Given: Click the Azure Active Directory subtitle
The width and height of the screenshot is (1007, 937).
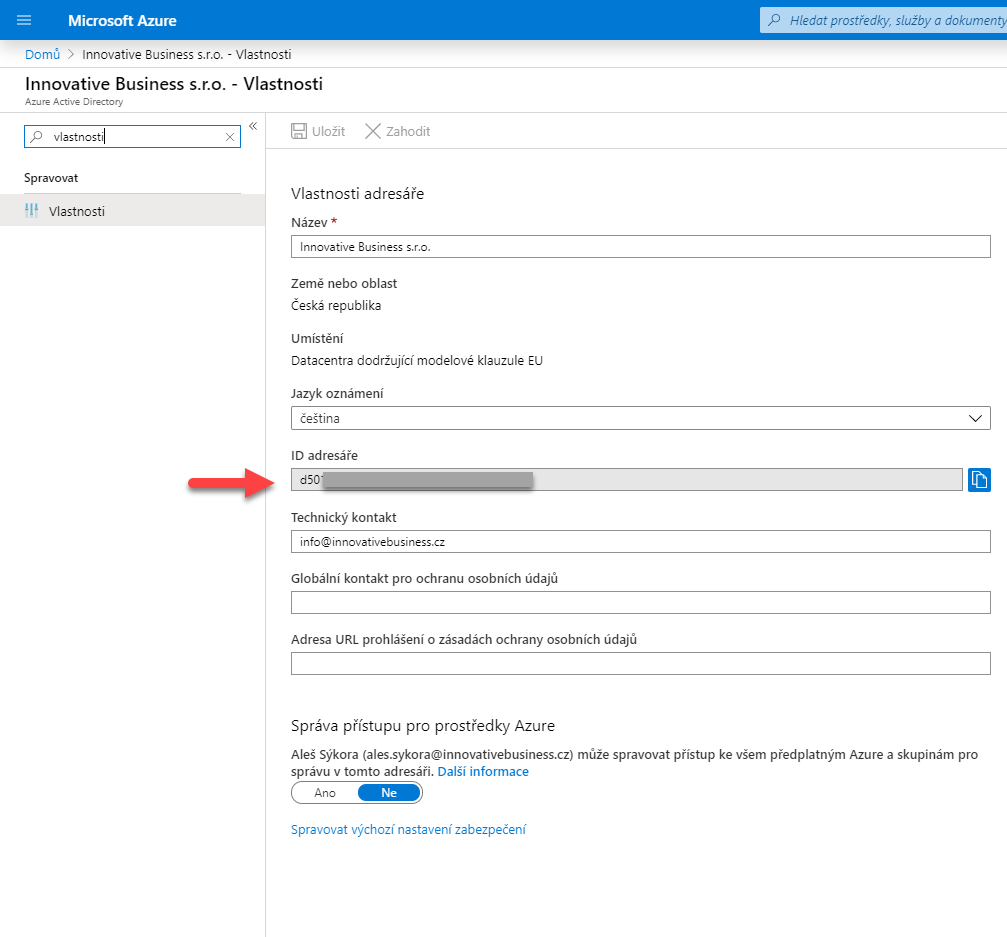Looking at the screenshot, I should pyautogui.click(x=74, y=101).
